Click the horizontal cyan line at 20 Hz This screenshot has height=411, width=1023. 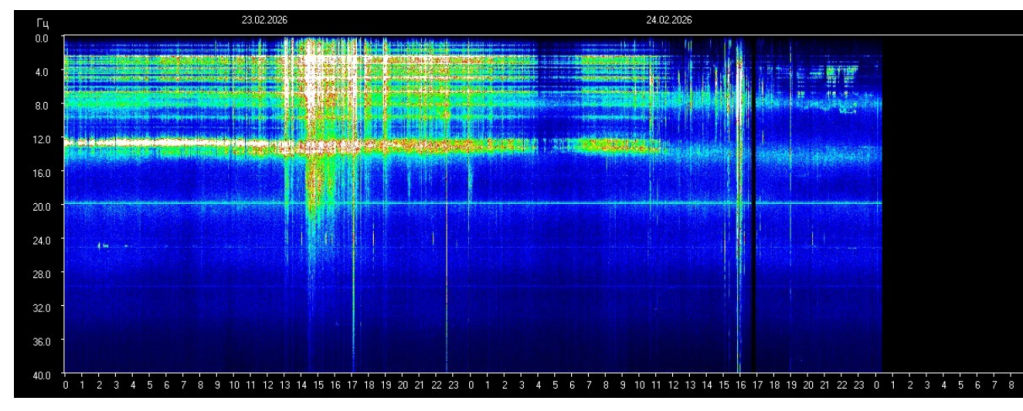(x=473, y=203)
